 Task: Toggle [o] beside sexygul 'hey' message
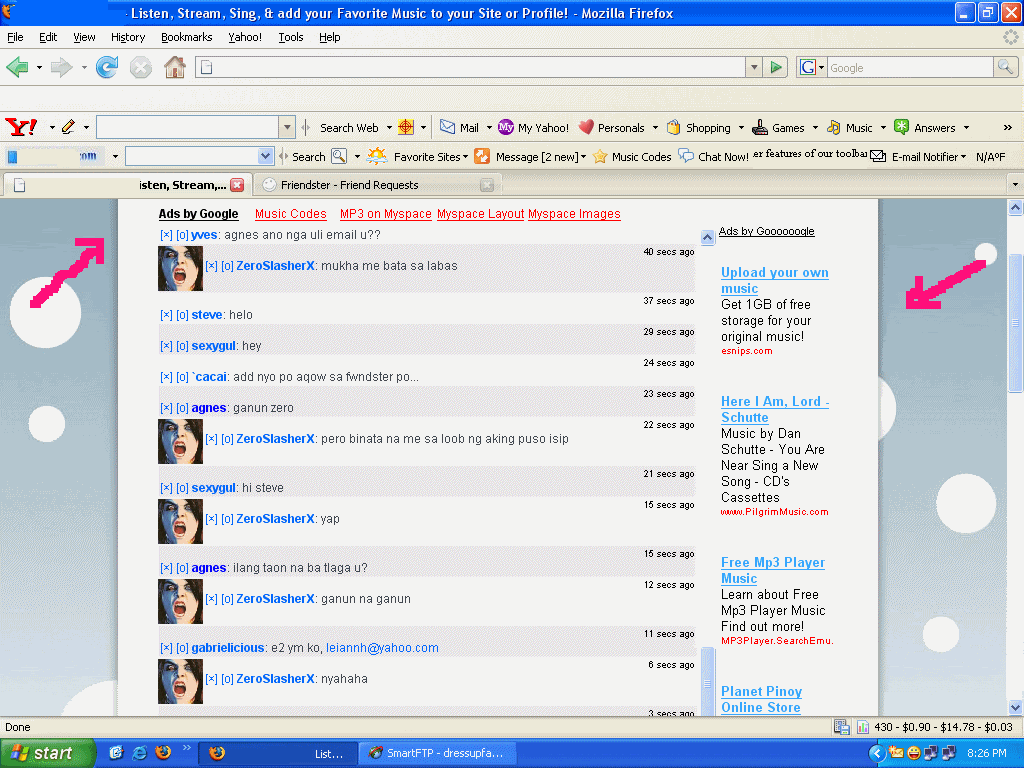(182, 346)
